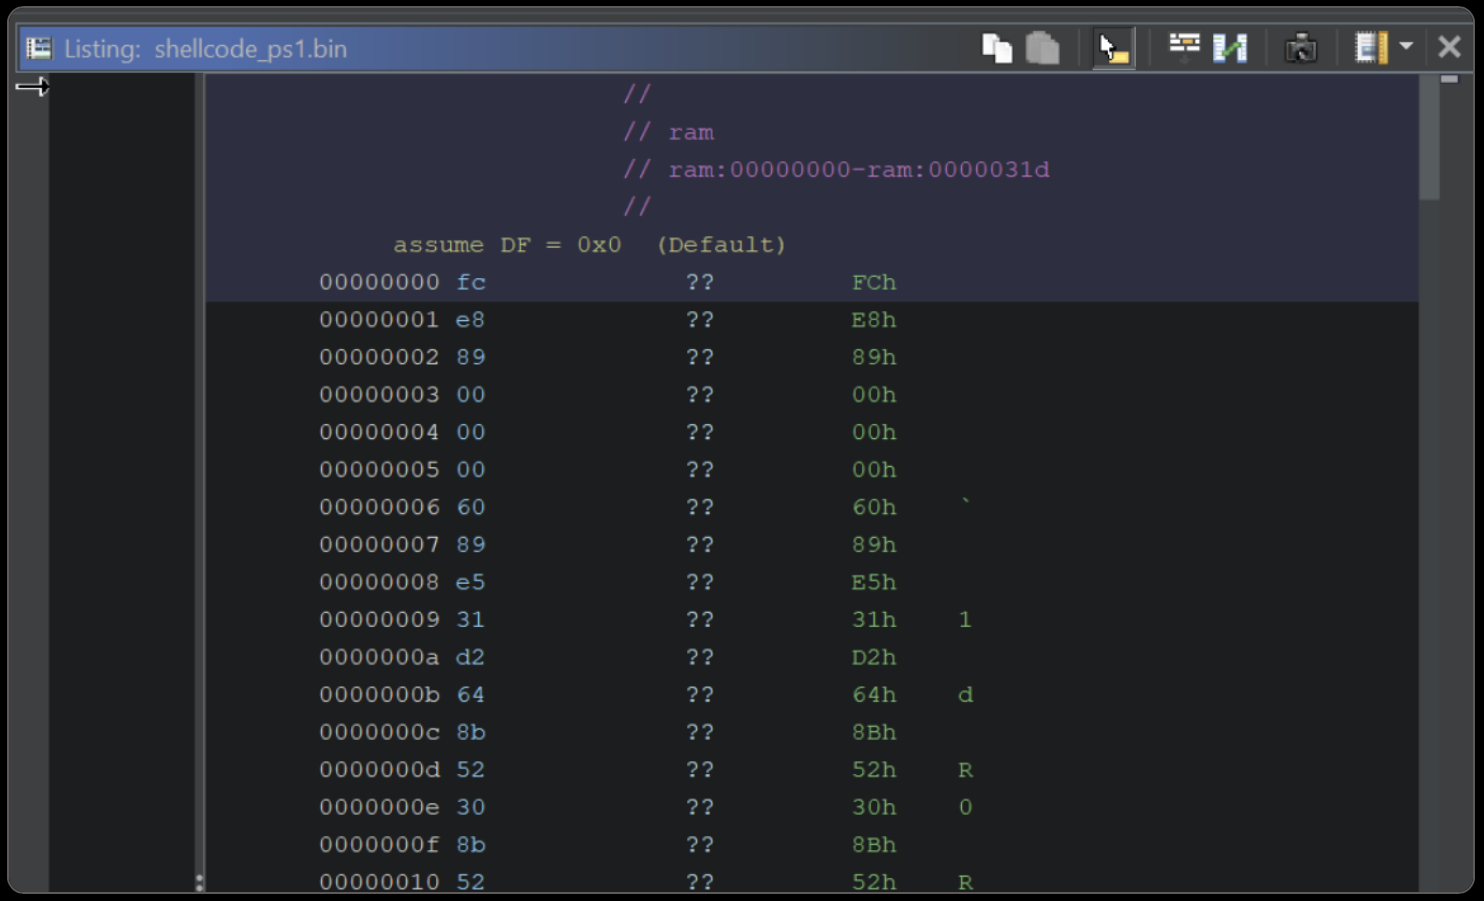
Task: Close the Listing panel
Action: coord(1449,47)
